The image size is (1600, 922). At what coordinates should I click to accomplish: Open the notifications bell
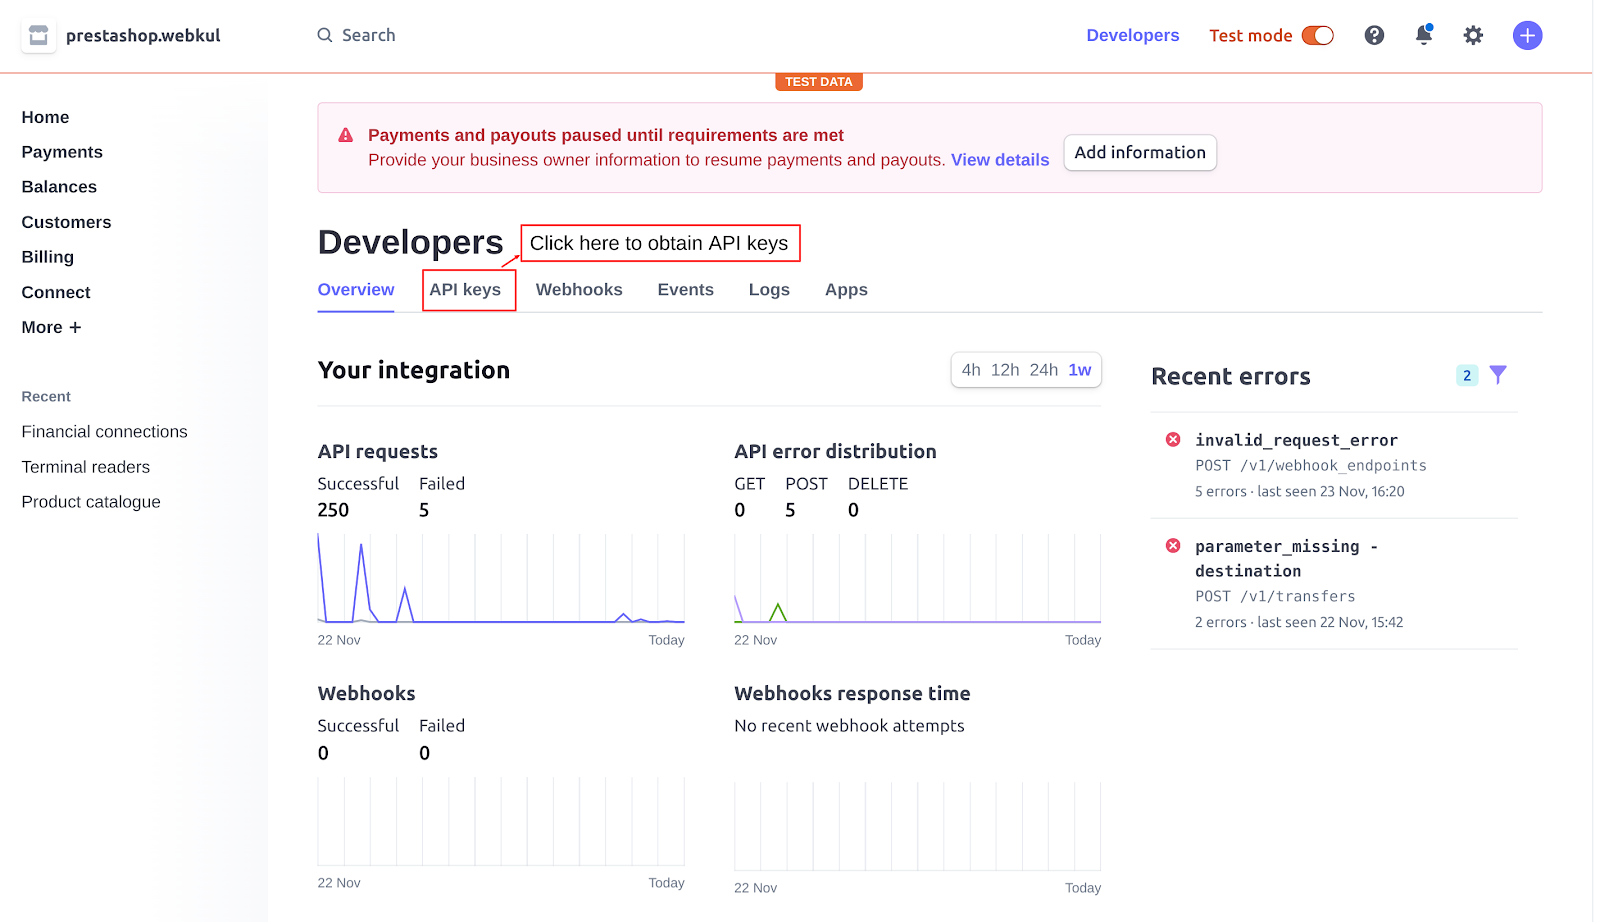pyautogui.click(x=1424, y=35)
